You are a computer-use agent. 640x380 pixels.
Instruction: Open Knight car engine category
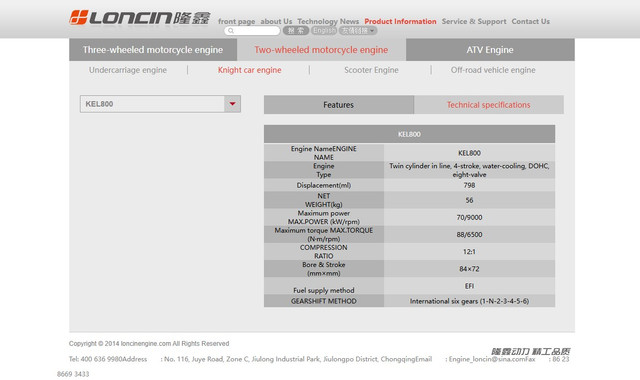pos(249,70)
